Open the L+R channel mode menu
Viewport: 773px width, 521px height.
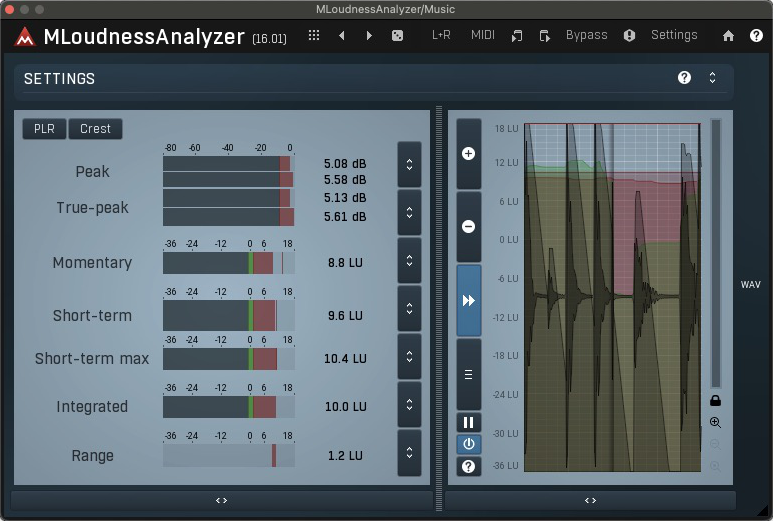441,35
